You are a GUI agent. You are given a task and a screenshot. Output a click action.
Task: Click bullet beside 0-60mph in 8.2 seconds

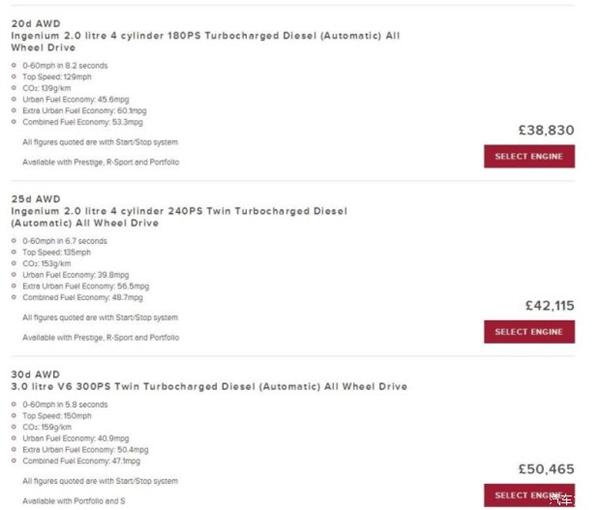14,65
